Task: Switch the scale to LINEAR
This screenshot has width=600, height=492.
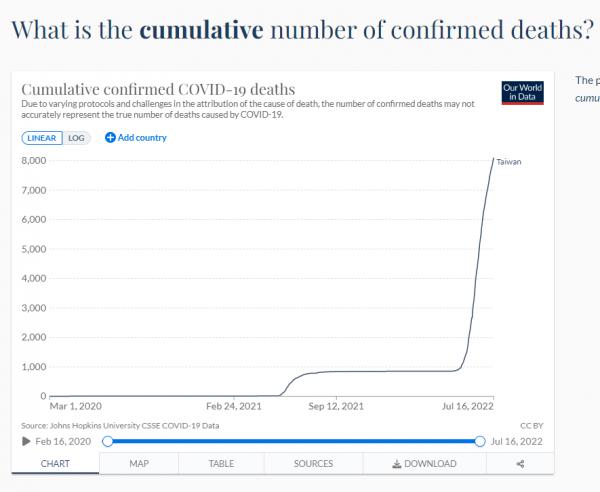Action: coord(42,138)
